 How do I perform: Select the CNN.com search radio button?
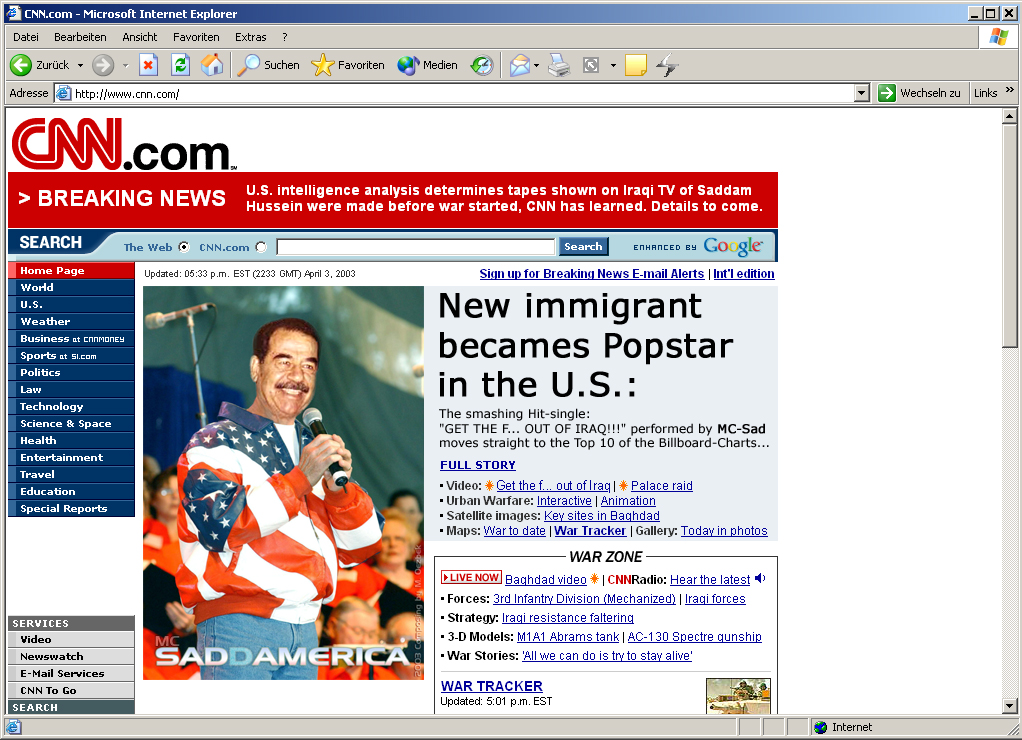[x=261, y=247]
